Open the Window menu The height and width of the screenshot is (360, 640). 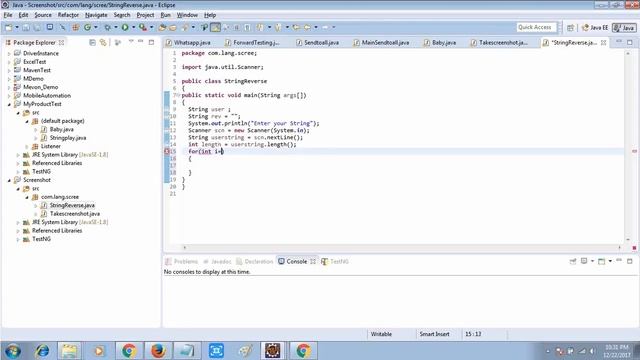click(187, 15)
